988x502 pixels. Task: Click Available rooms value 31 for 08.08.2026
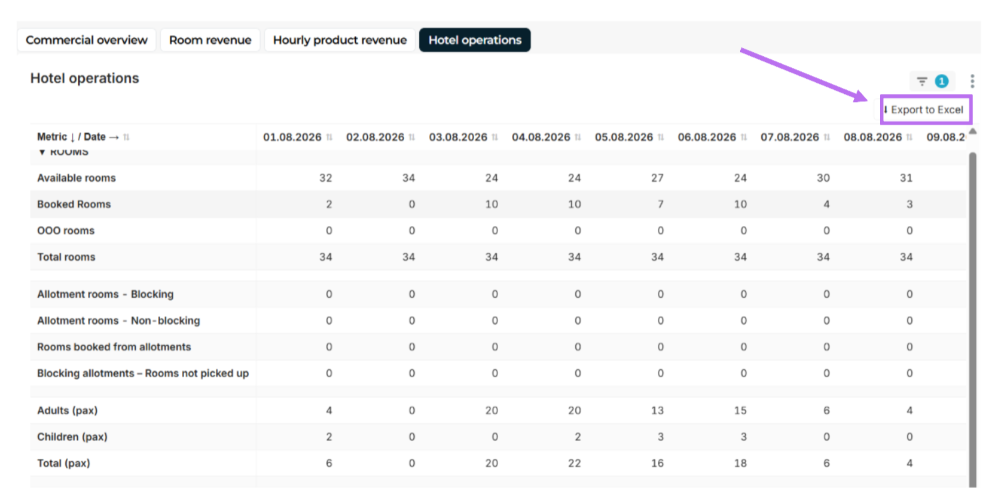coord(906,178)
